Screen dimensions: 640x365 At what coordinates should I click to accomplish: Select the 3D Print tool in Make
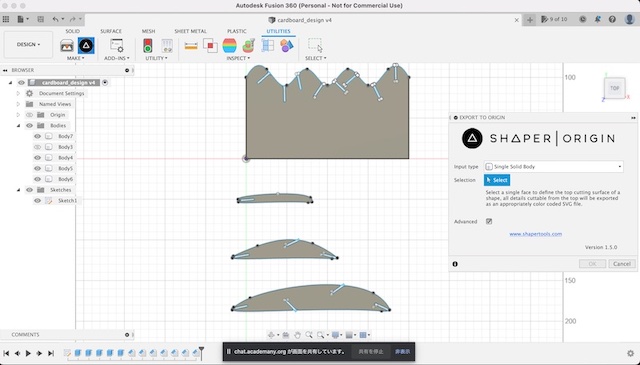pyautogui.click(x=67, y=46)
